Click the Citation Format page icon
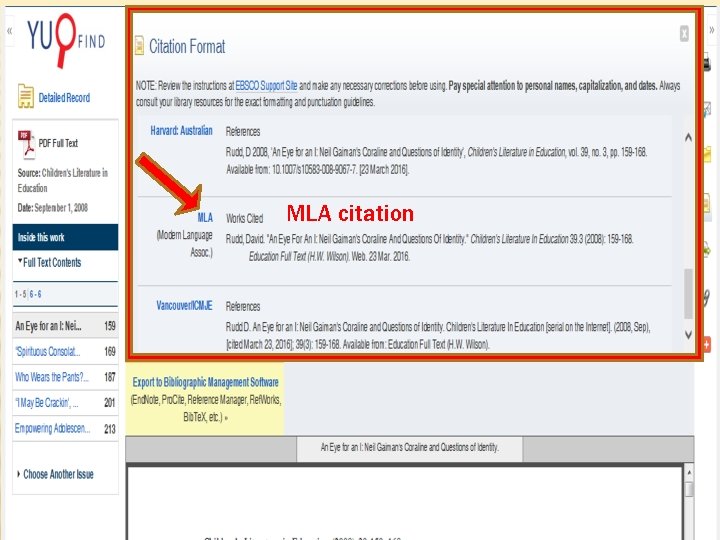The width and height of the screenshot is (720, 540). point(139,46)
